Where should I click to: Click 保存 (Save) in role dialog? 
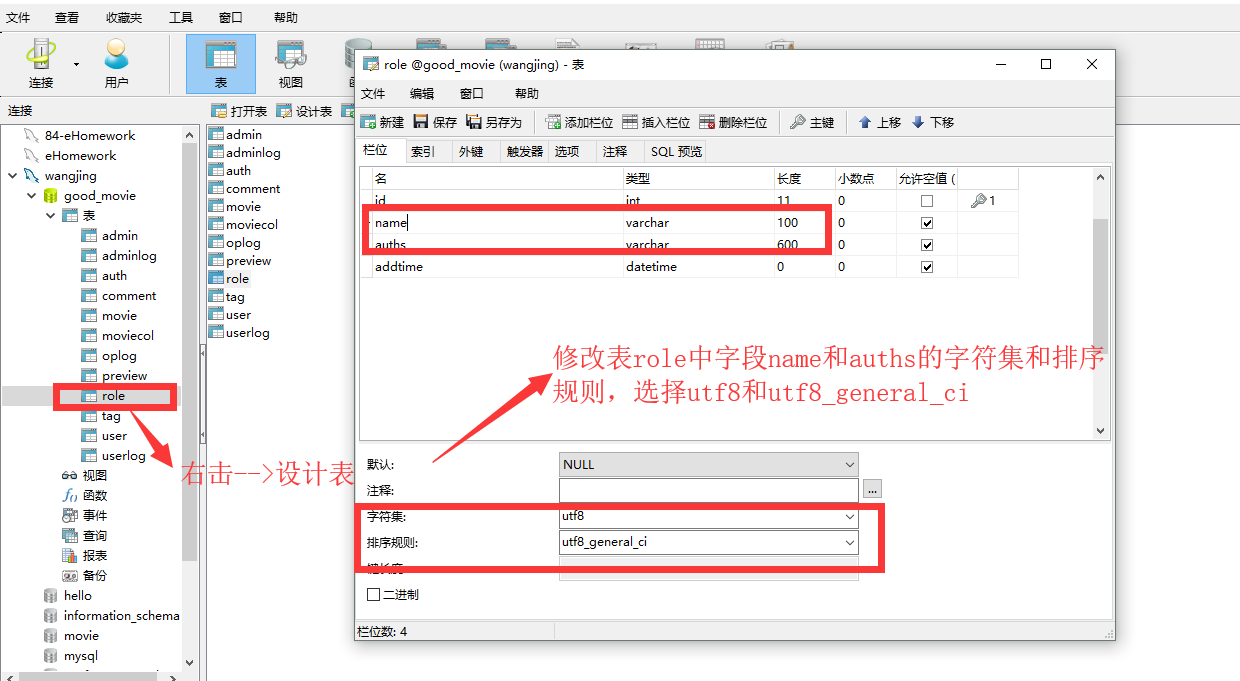435,122
